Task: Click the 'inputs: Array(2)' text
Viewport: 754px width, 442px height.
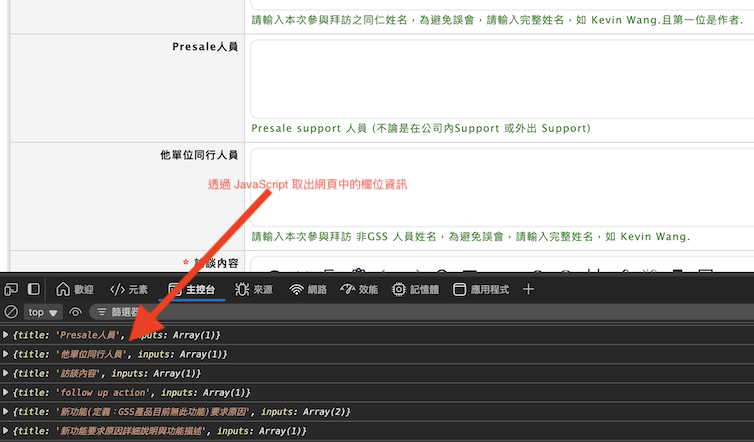Action: [305, 412]
